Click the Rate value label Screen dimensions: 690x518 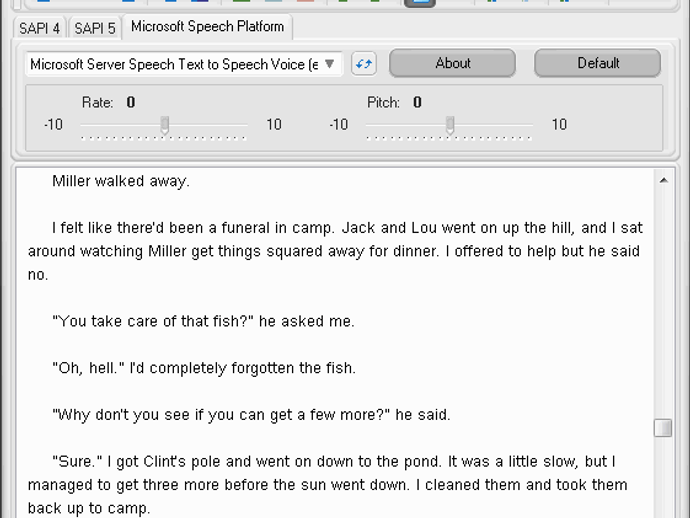pos(131,103)
